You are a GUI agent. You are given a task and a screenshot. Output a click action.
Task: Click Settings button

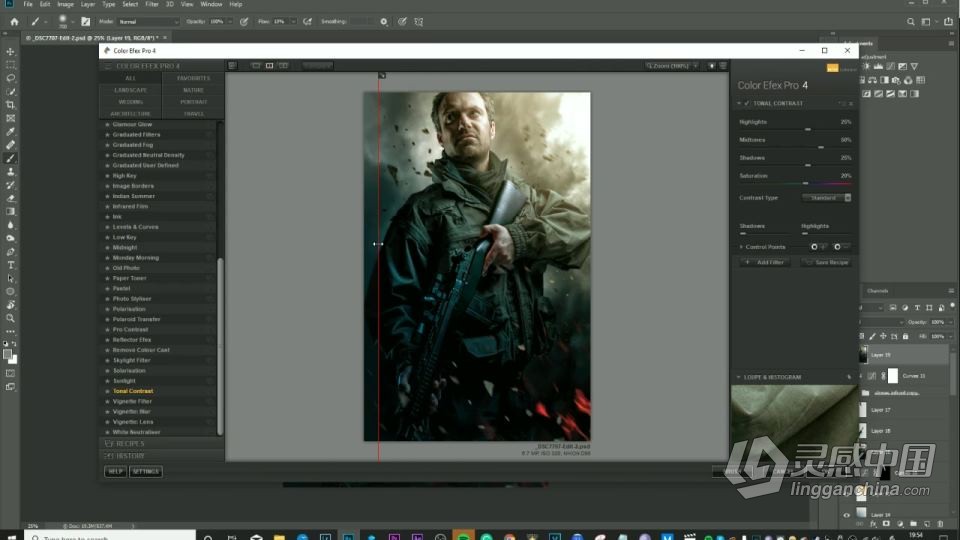coord(146,471)
